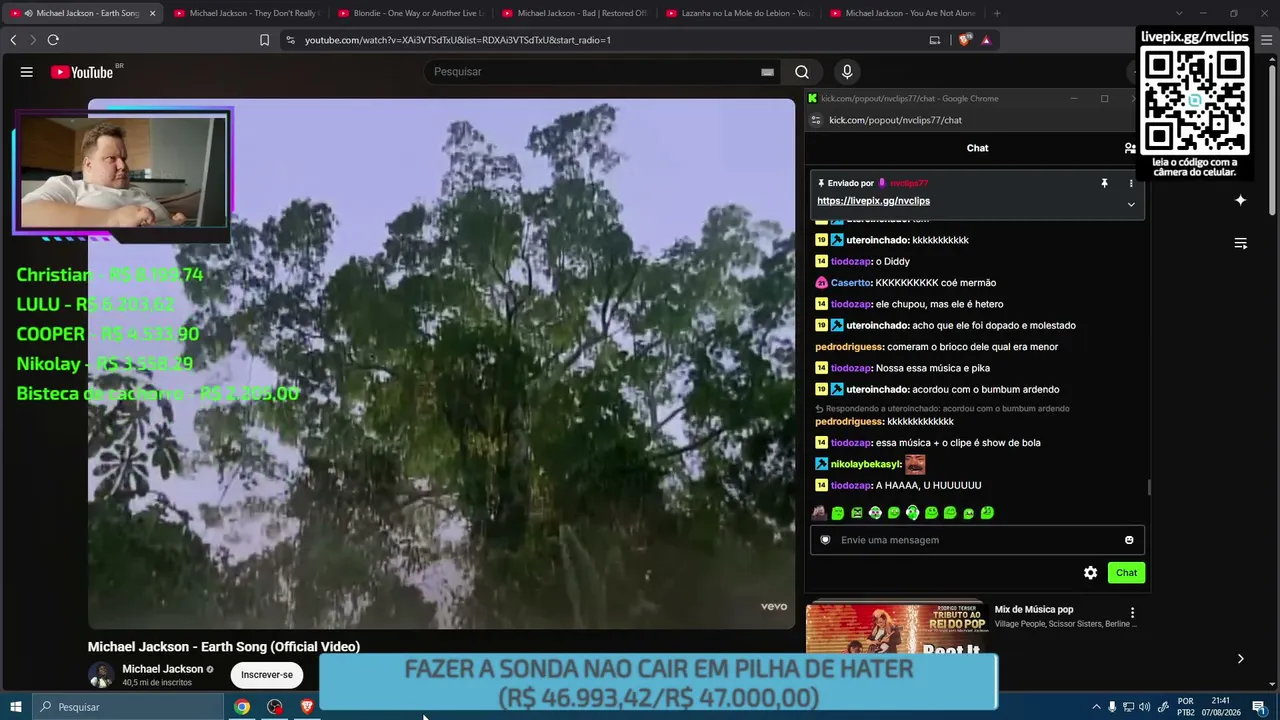Expand the pinned message chevron
The height and width of the screenshot is (720, 1280).
click(1131, 204)
